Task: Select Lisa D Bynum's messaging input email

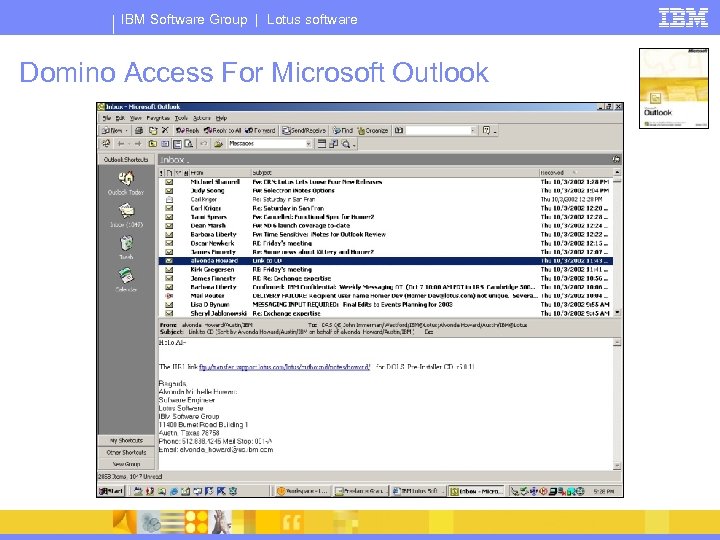Action: click(x=385, y=304)
